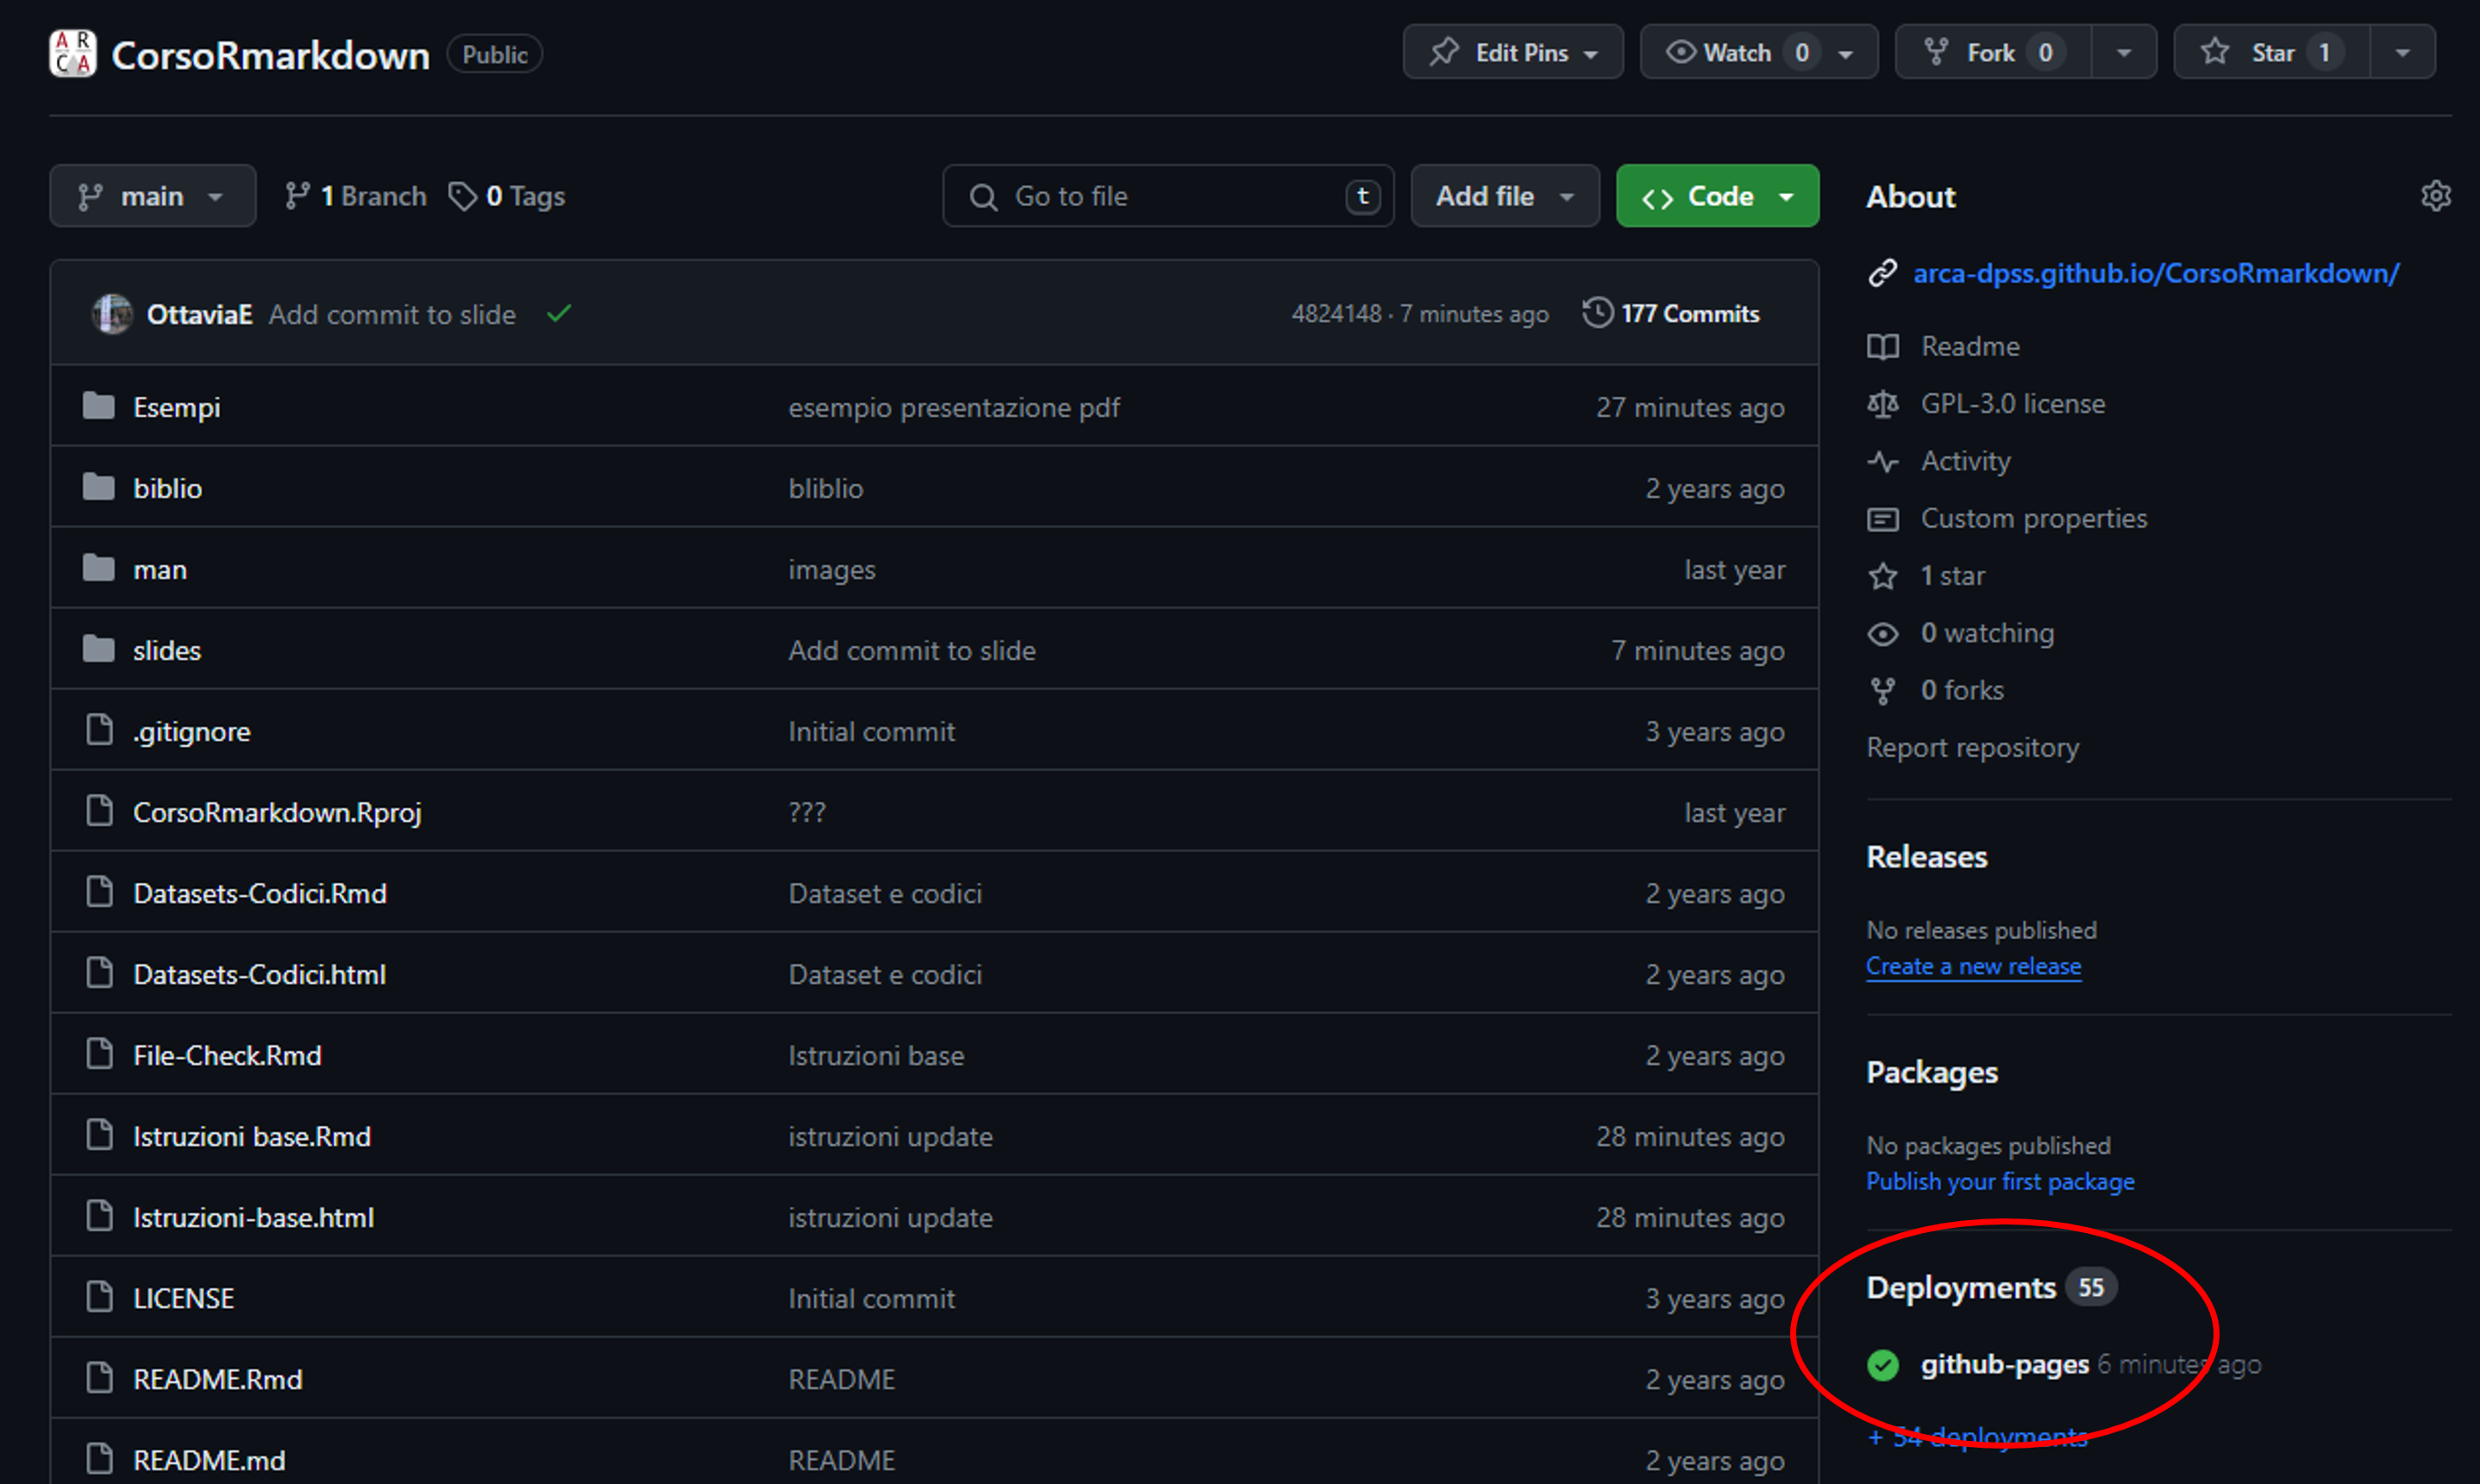Image resolution: width=2480 pixels, height=1484 pixels.
Task: Open the 'bliblio' commit message link
Action: 826,488
